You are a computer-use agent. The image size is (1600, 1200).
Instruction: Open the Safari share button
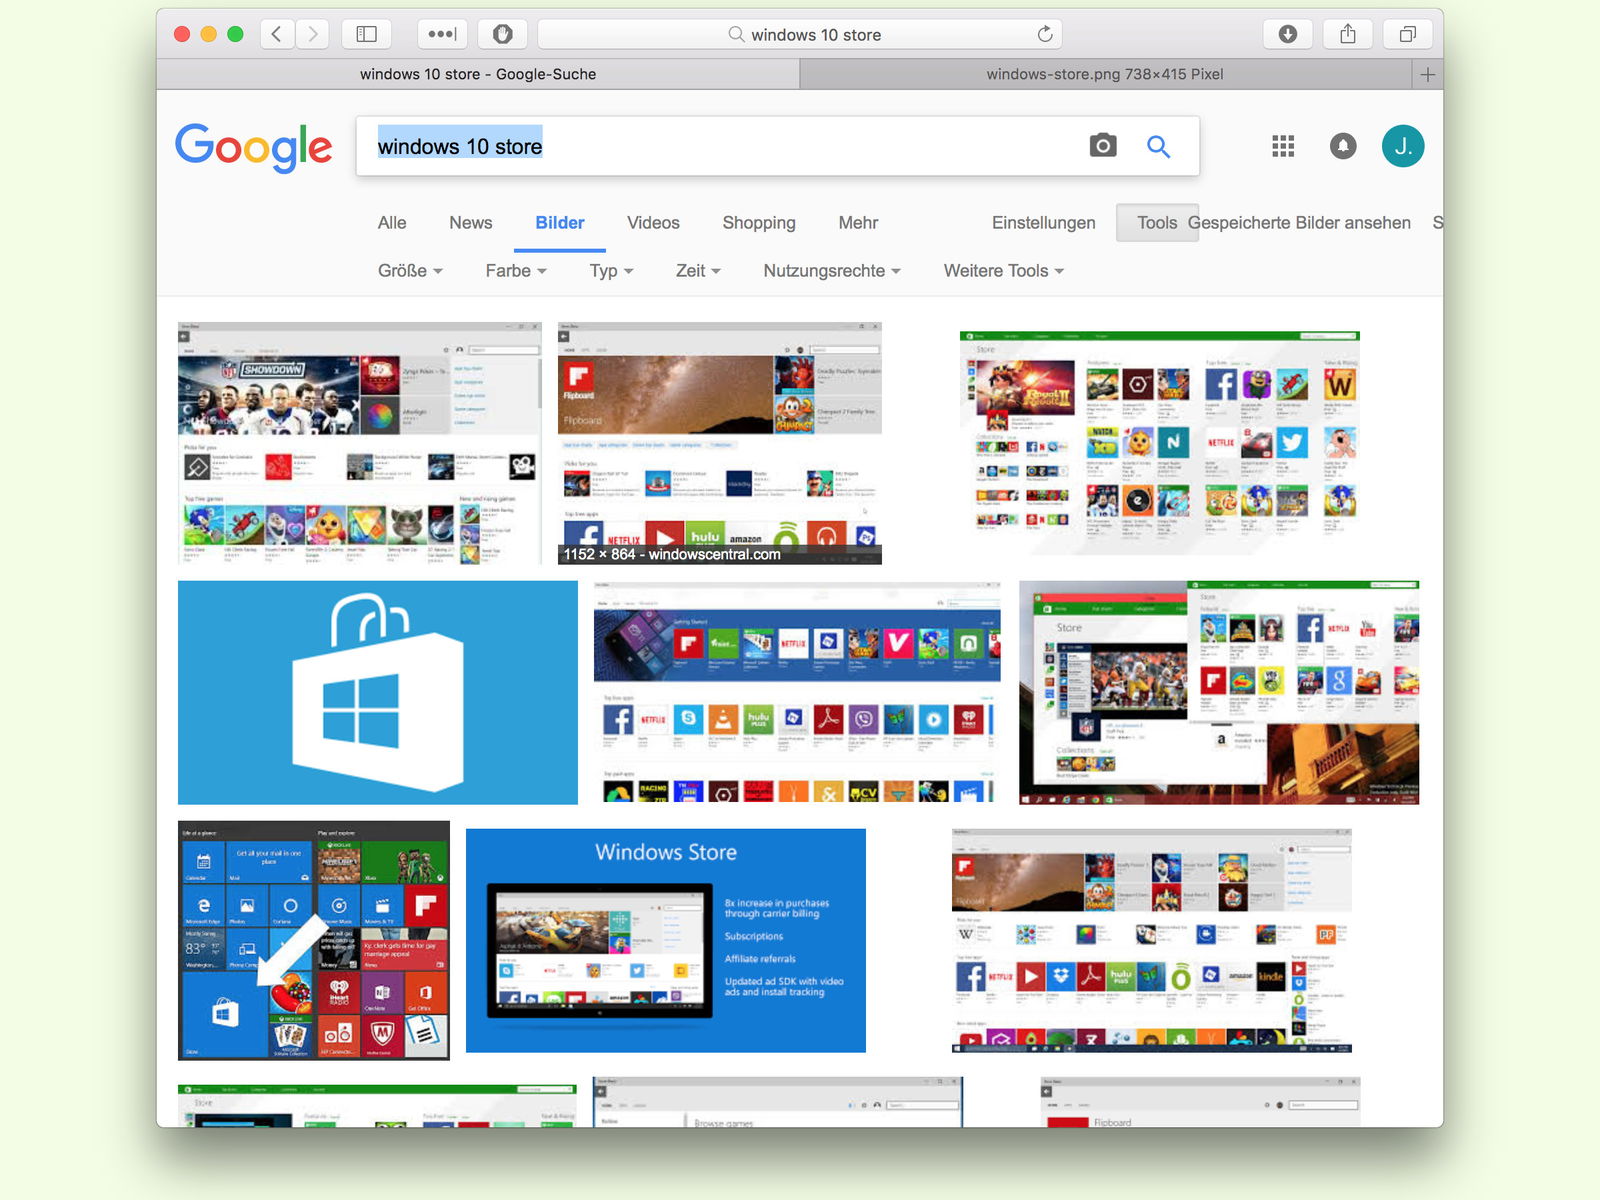tap(1348, 34)
